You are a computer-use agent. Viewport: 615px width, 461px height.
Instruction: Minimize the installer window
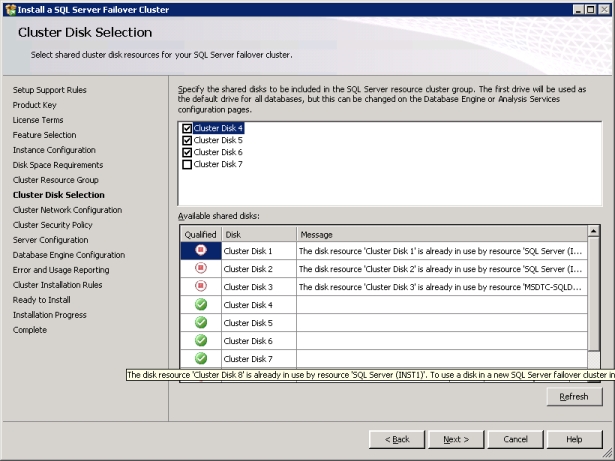click(578, 9)
